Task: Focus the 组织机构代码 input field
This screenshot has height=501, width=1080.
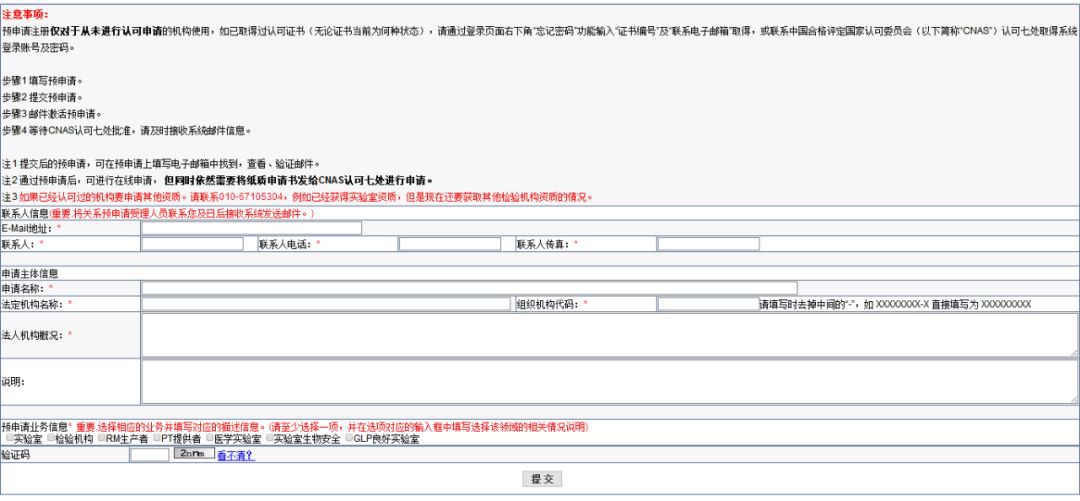Action: pos(707,304)
